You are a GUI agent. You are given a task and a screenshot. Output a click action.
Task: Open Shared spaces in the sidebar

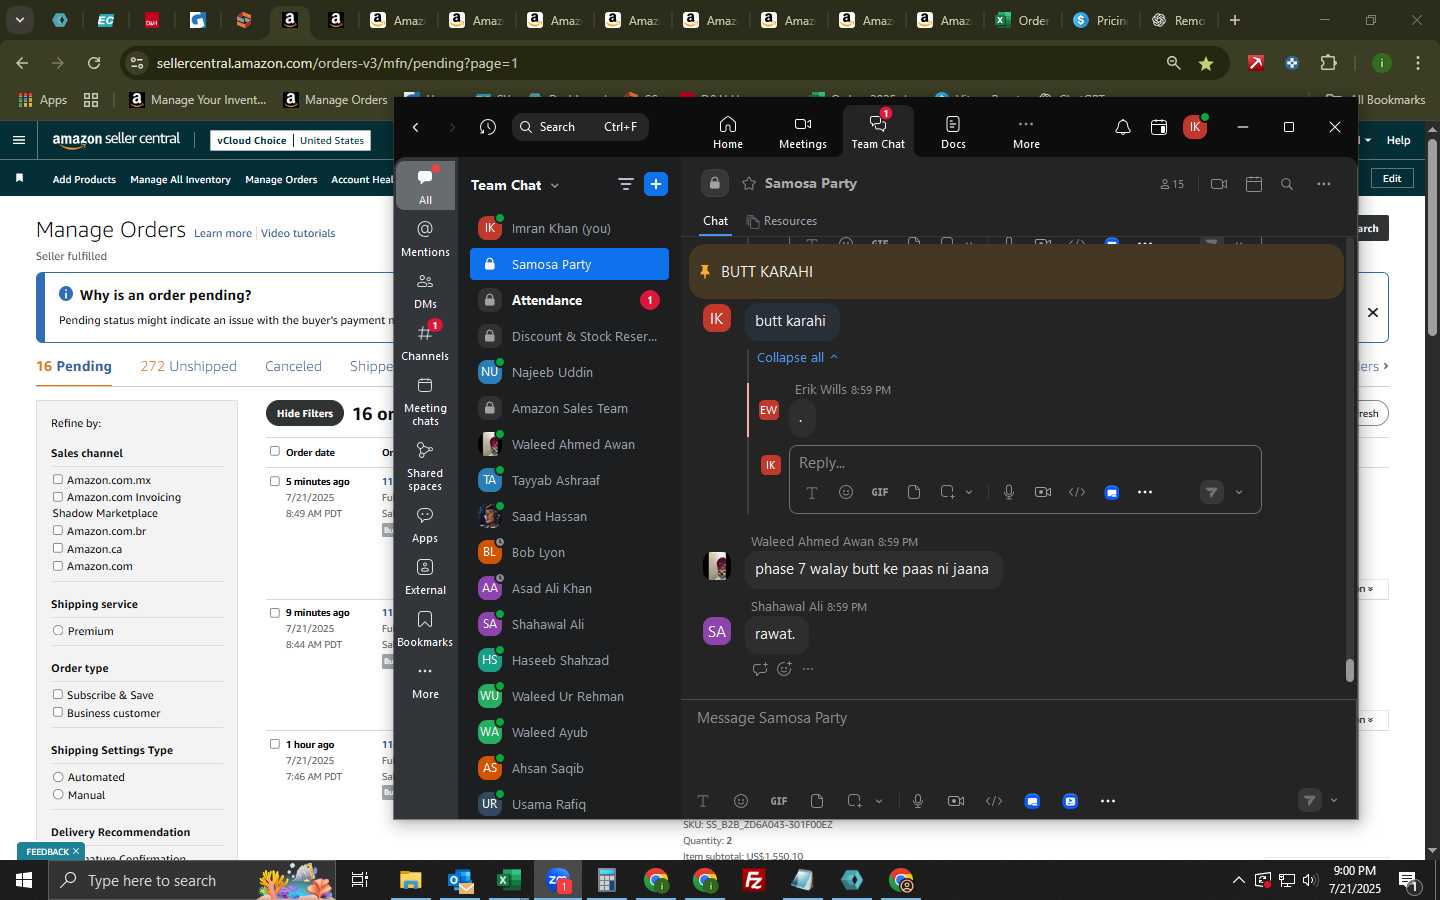pos(425,466)
